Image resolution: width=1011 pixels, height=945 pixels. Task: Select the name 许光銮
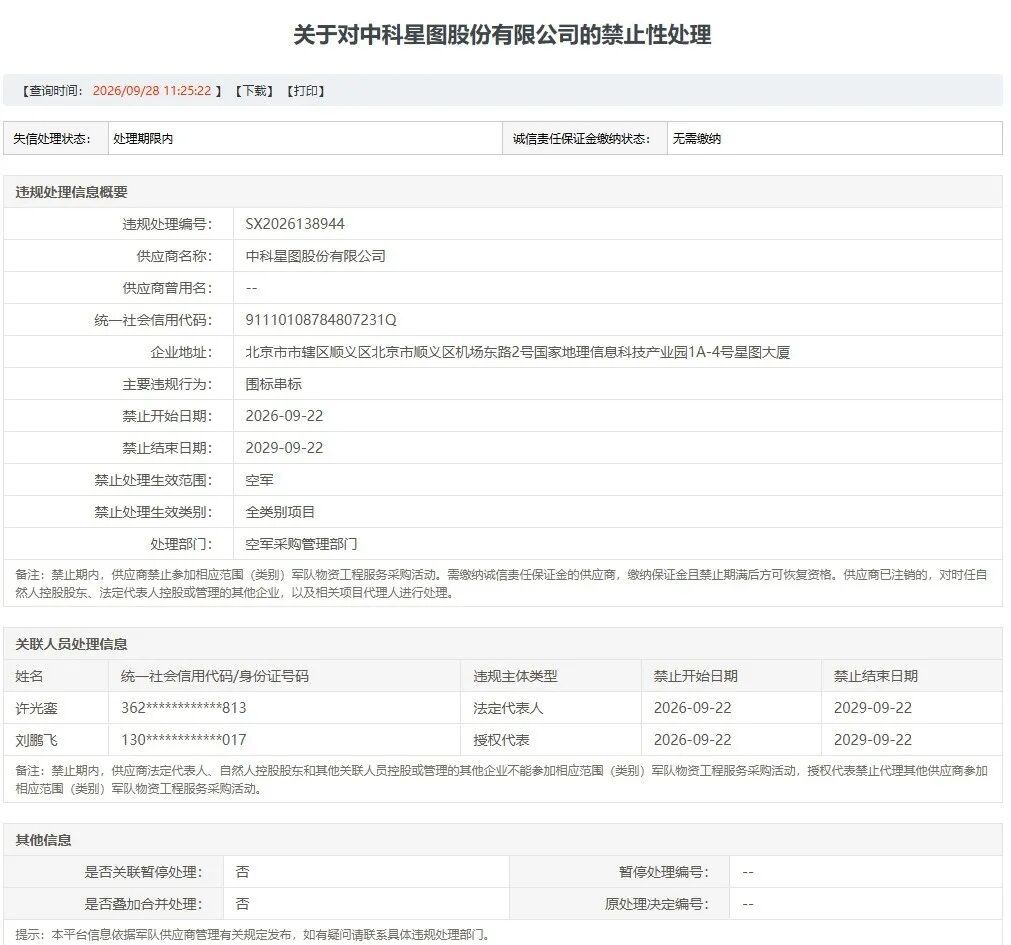(x=36, y=708)
